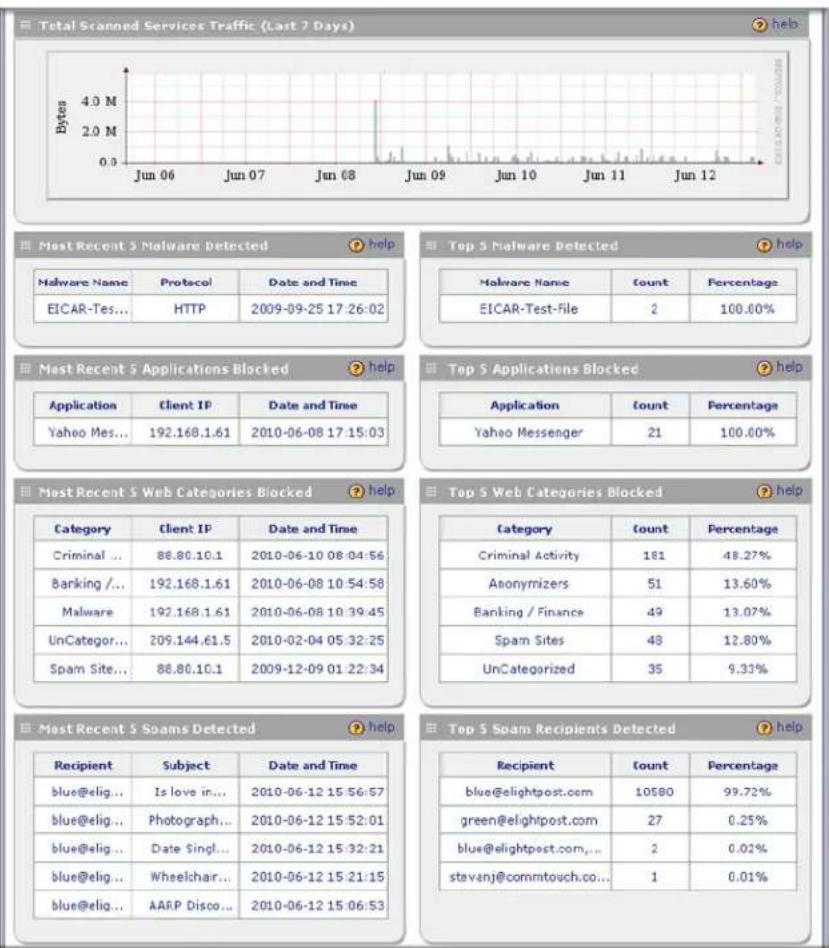Click help icon in Most Recent 5 Malware Detected
This screenshot has height=948, width=829.
[x=356, y=245]
